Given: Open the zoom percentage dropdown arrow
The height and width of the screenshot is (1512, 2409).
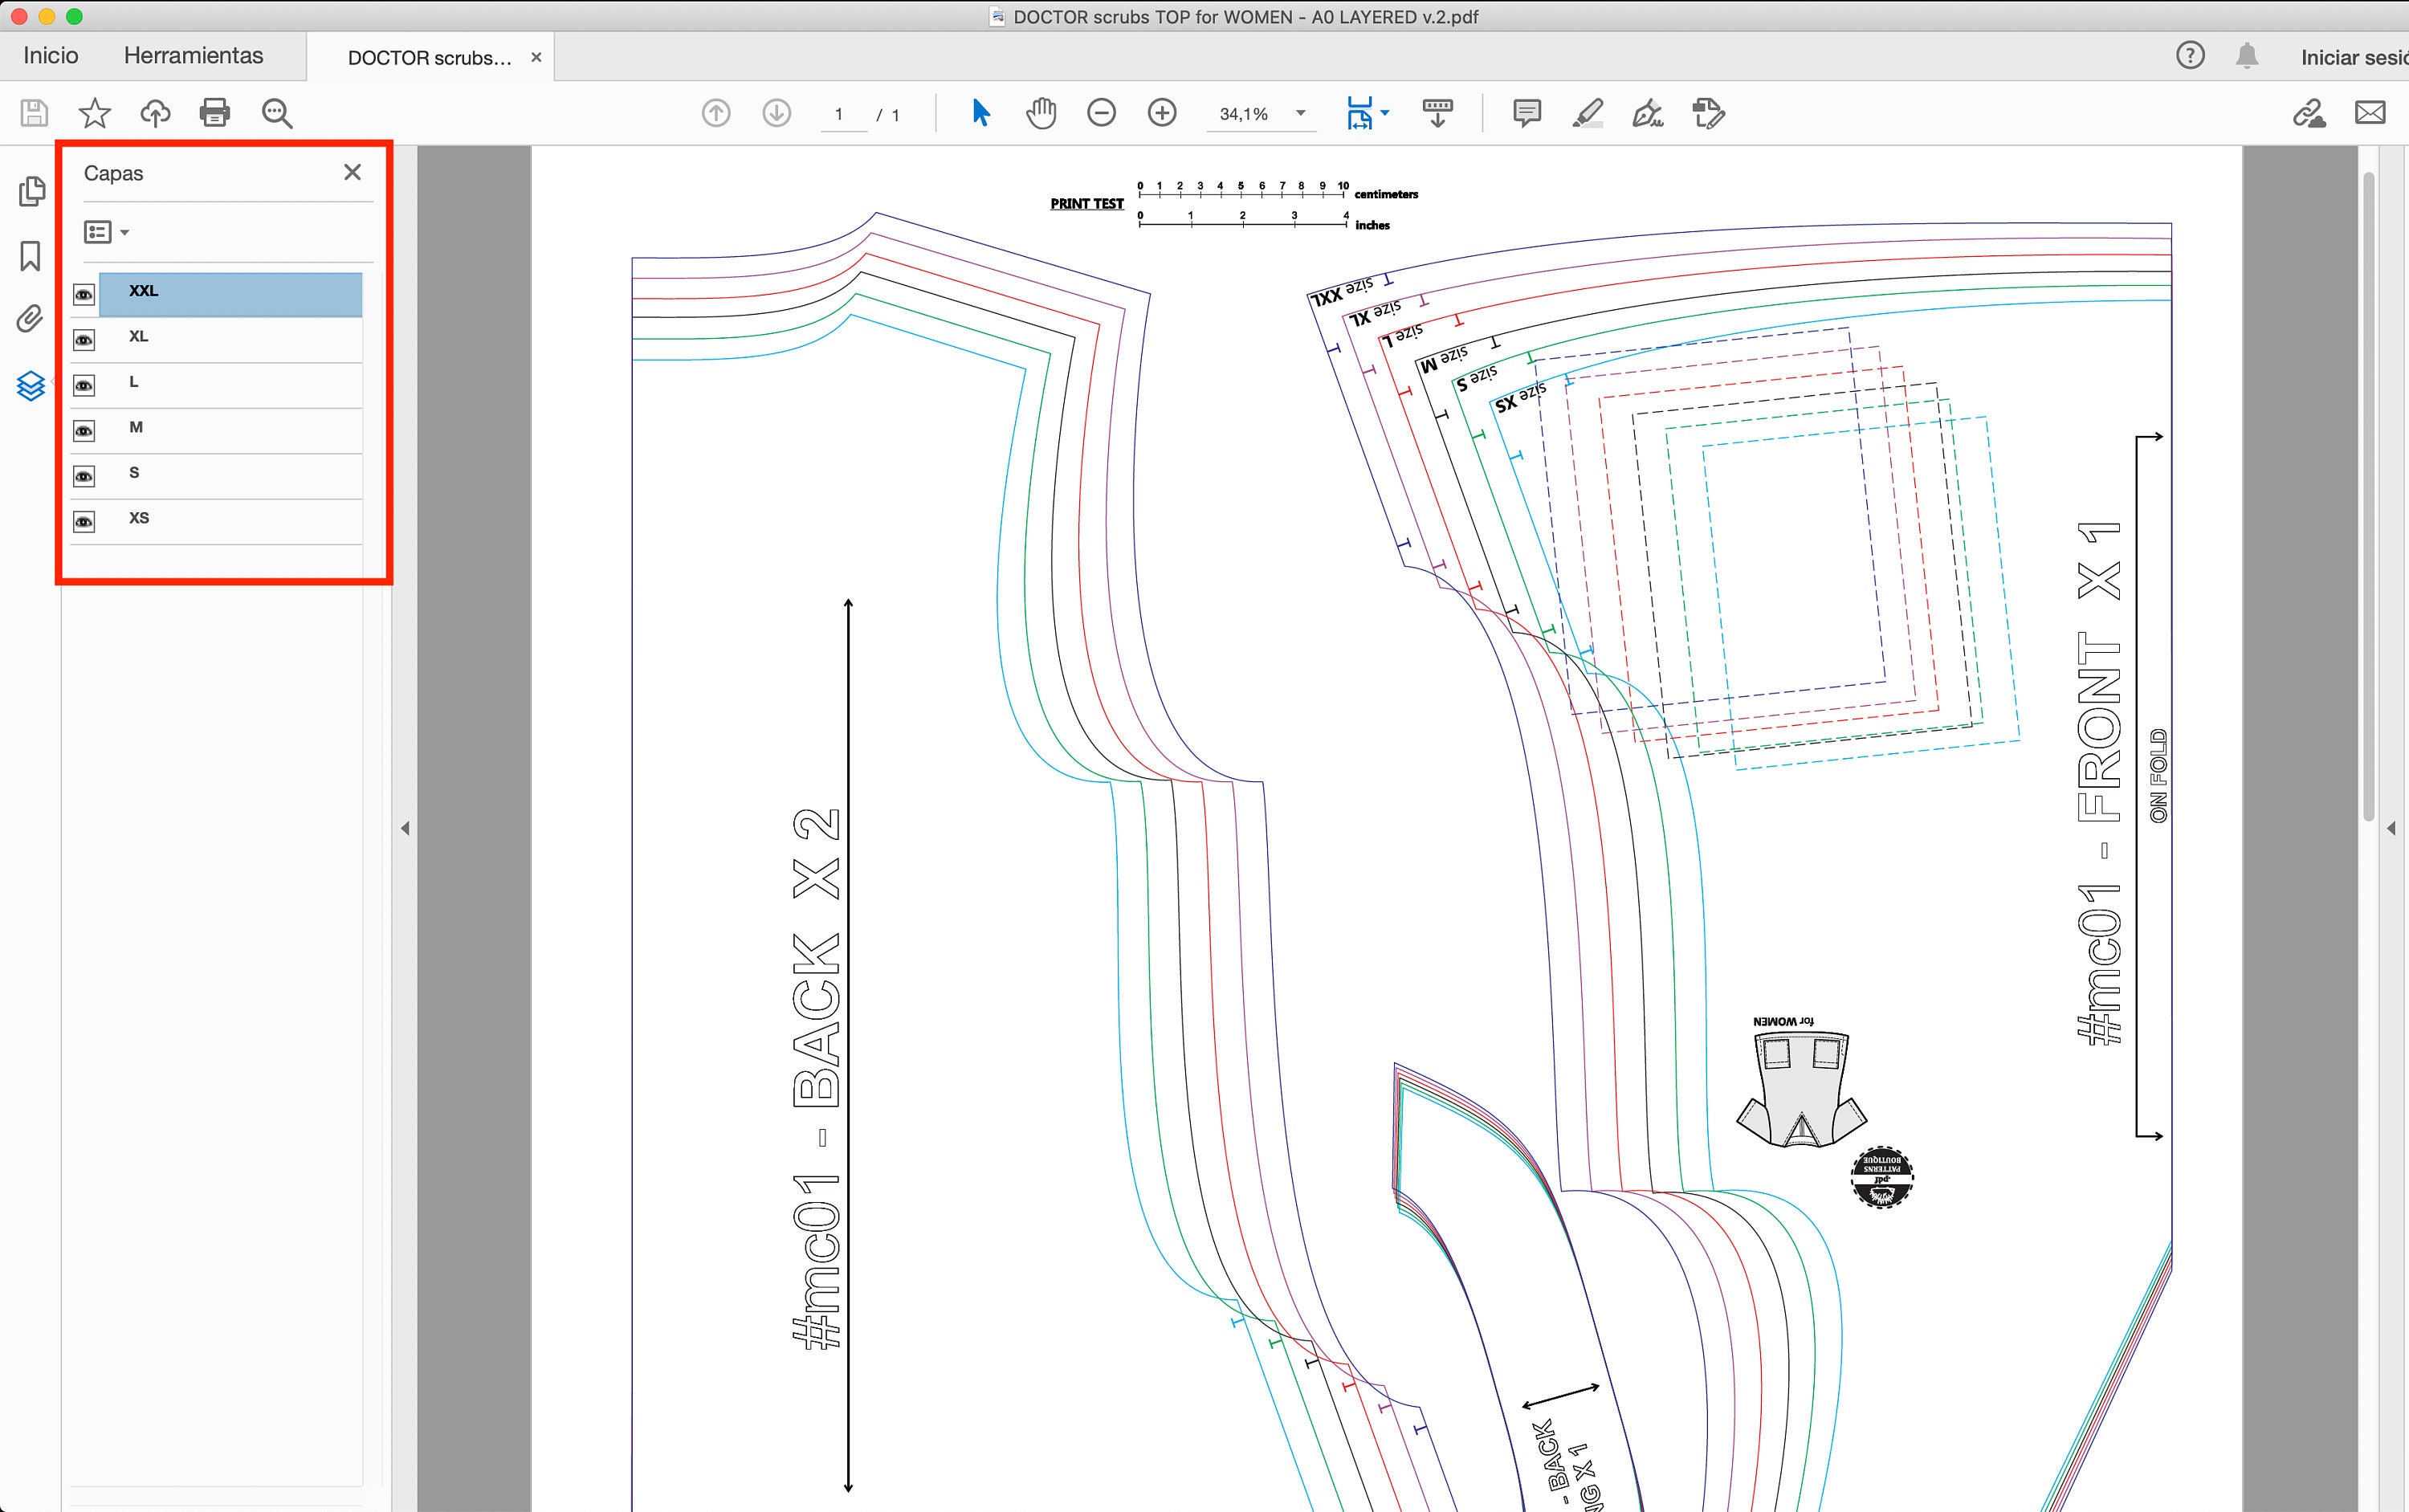Looking at the screenshot, I should coord(1301,113).
